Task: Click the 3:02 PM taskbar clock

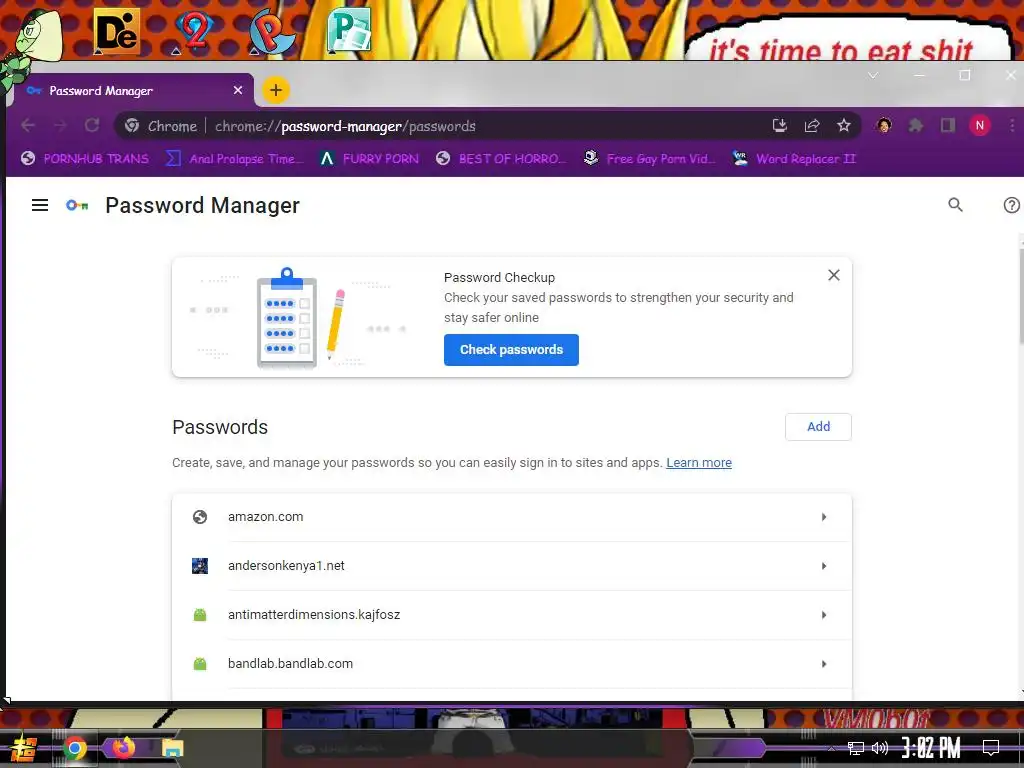Action: (x=931, y=748)
